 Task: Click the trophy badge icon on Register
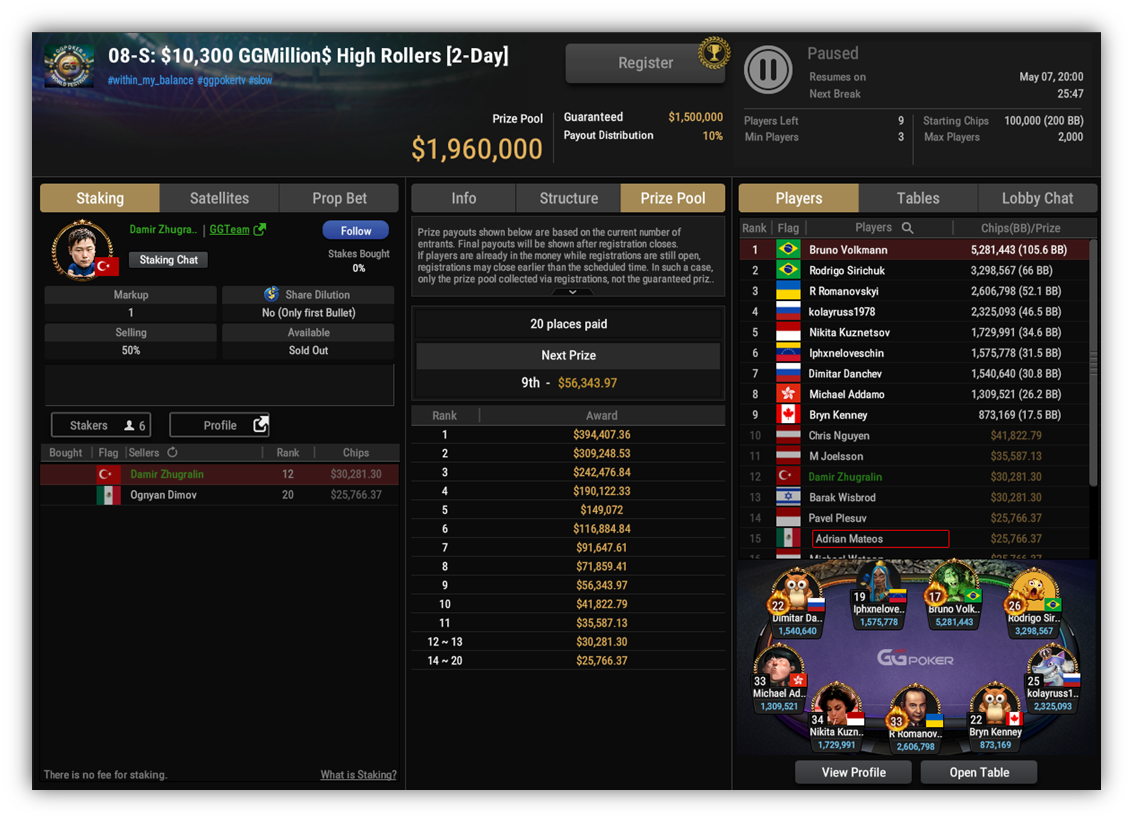point(713,53)
